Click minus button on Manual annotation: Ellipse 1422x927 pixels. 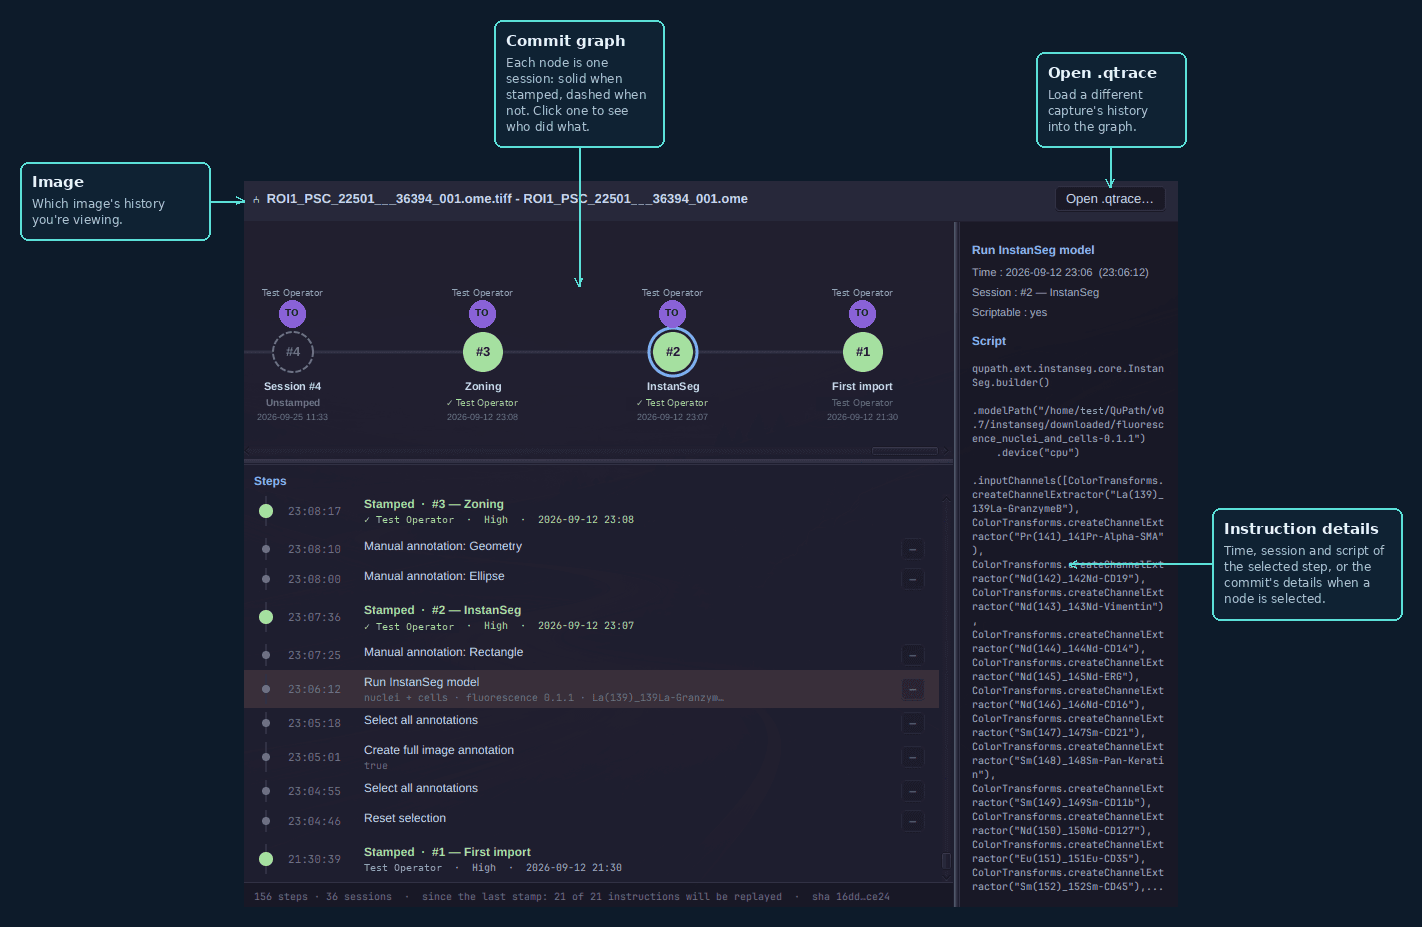coord(912,579)
